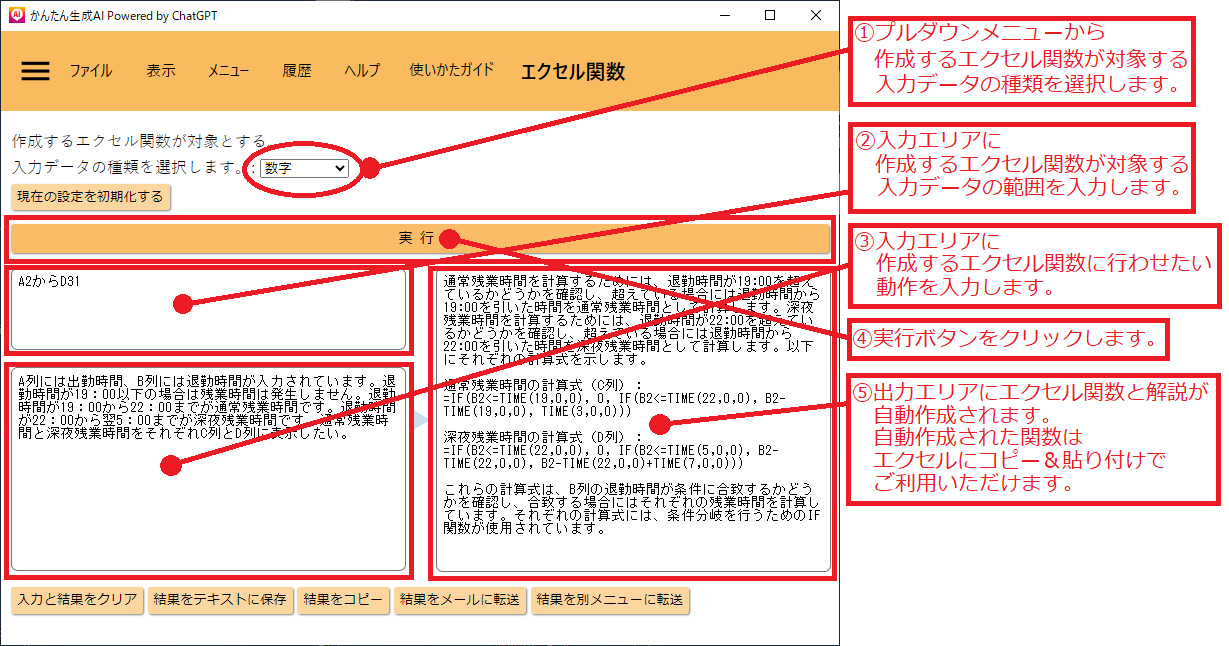Click 結果をコピー button
This screenshot has height=646, width=1229.
[343, 601]
